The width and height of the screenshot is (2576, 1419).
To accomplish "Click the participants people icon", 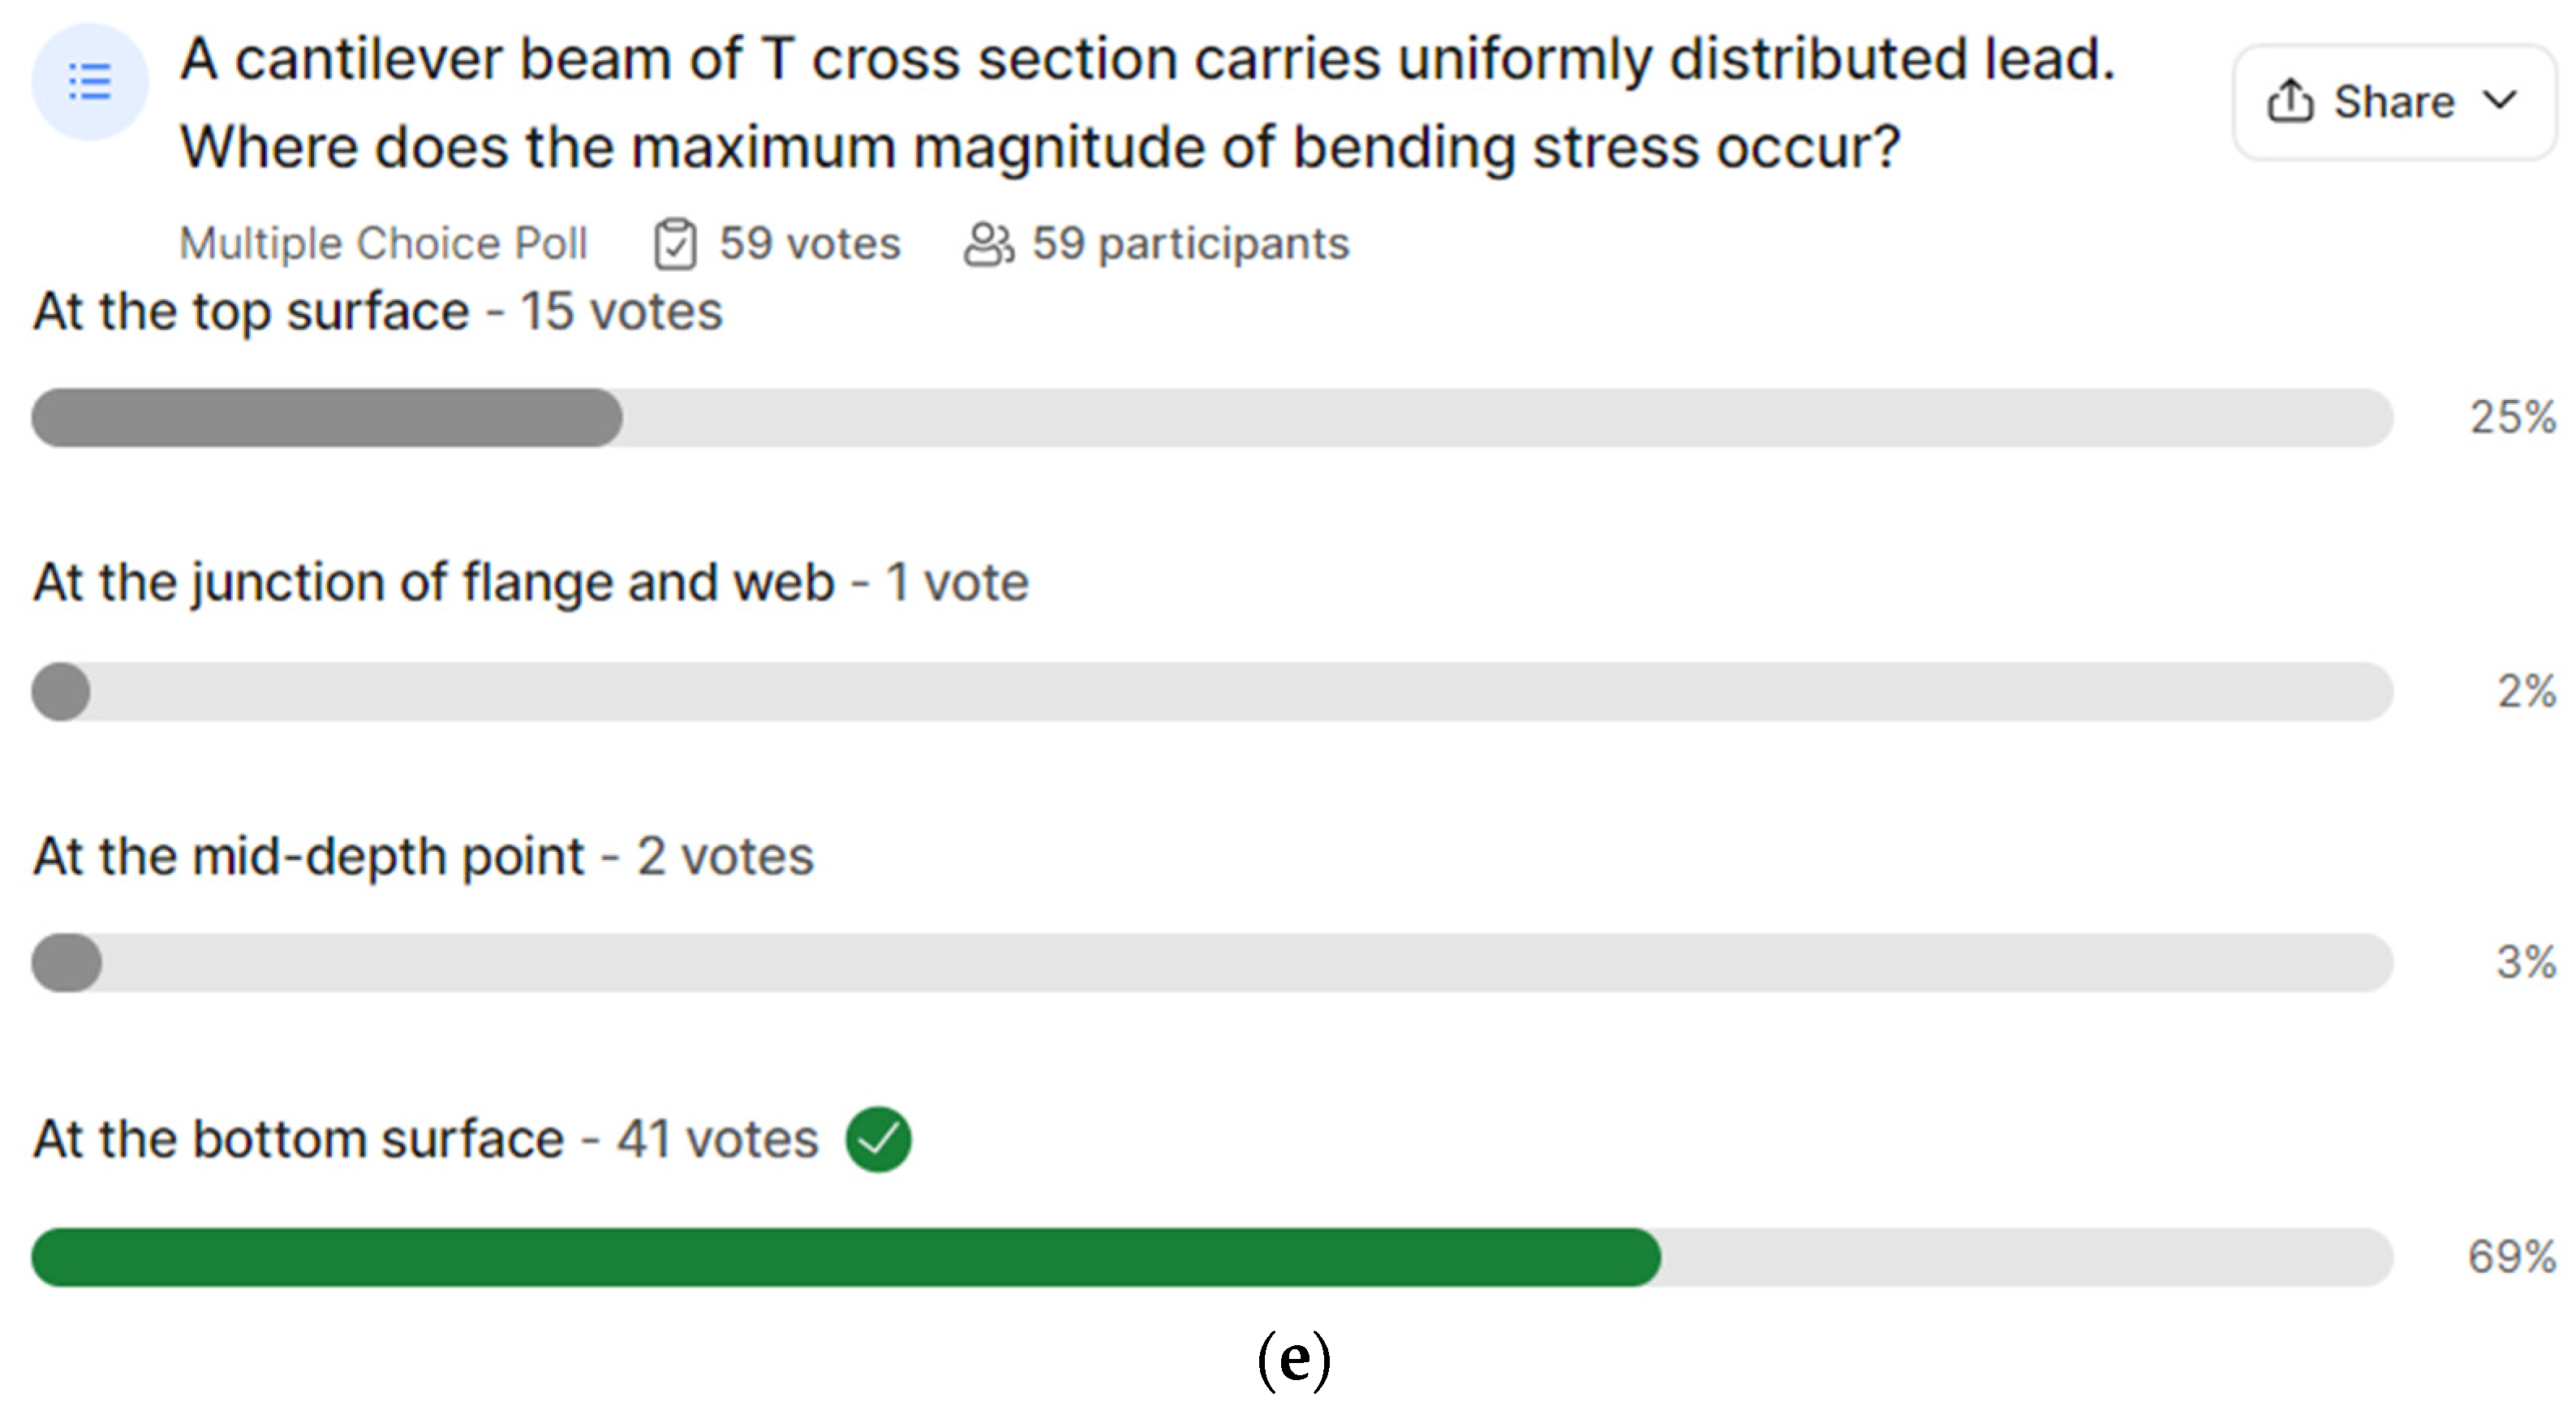I will (988, 244).
